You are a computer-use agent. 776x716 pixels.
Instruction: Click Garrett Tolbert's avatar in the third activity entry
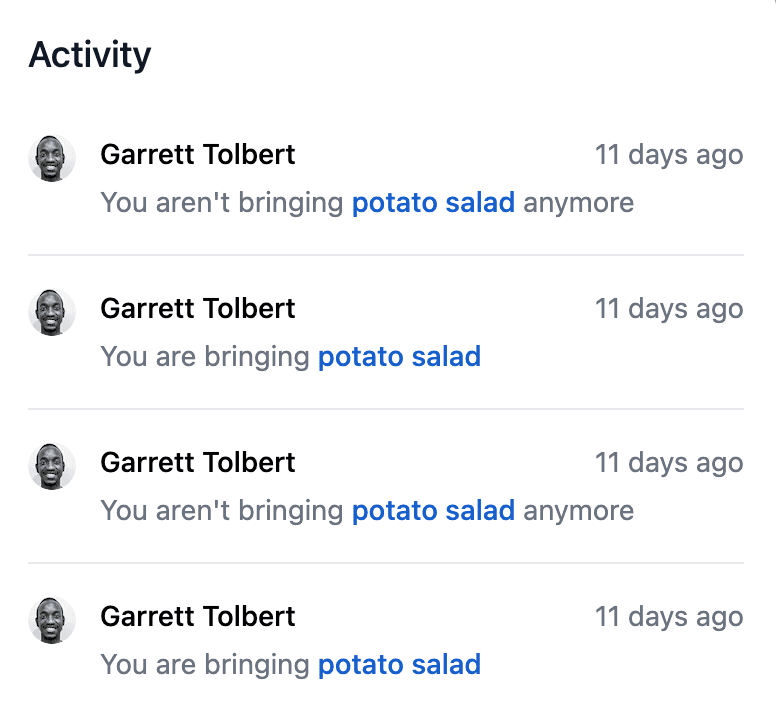click(52, 466)
